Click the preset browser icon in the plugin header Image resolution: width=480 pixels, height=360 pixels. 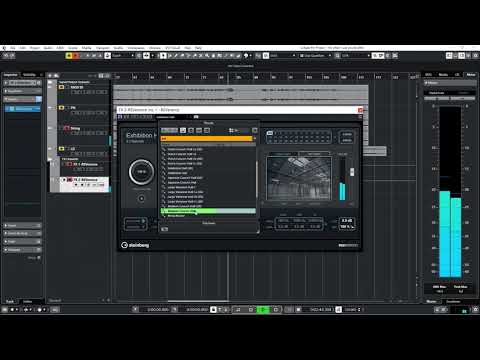[196, 117]
